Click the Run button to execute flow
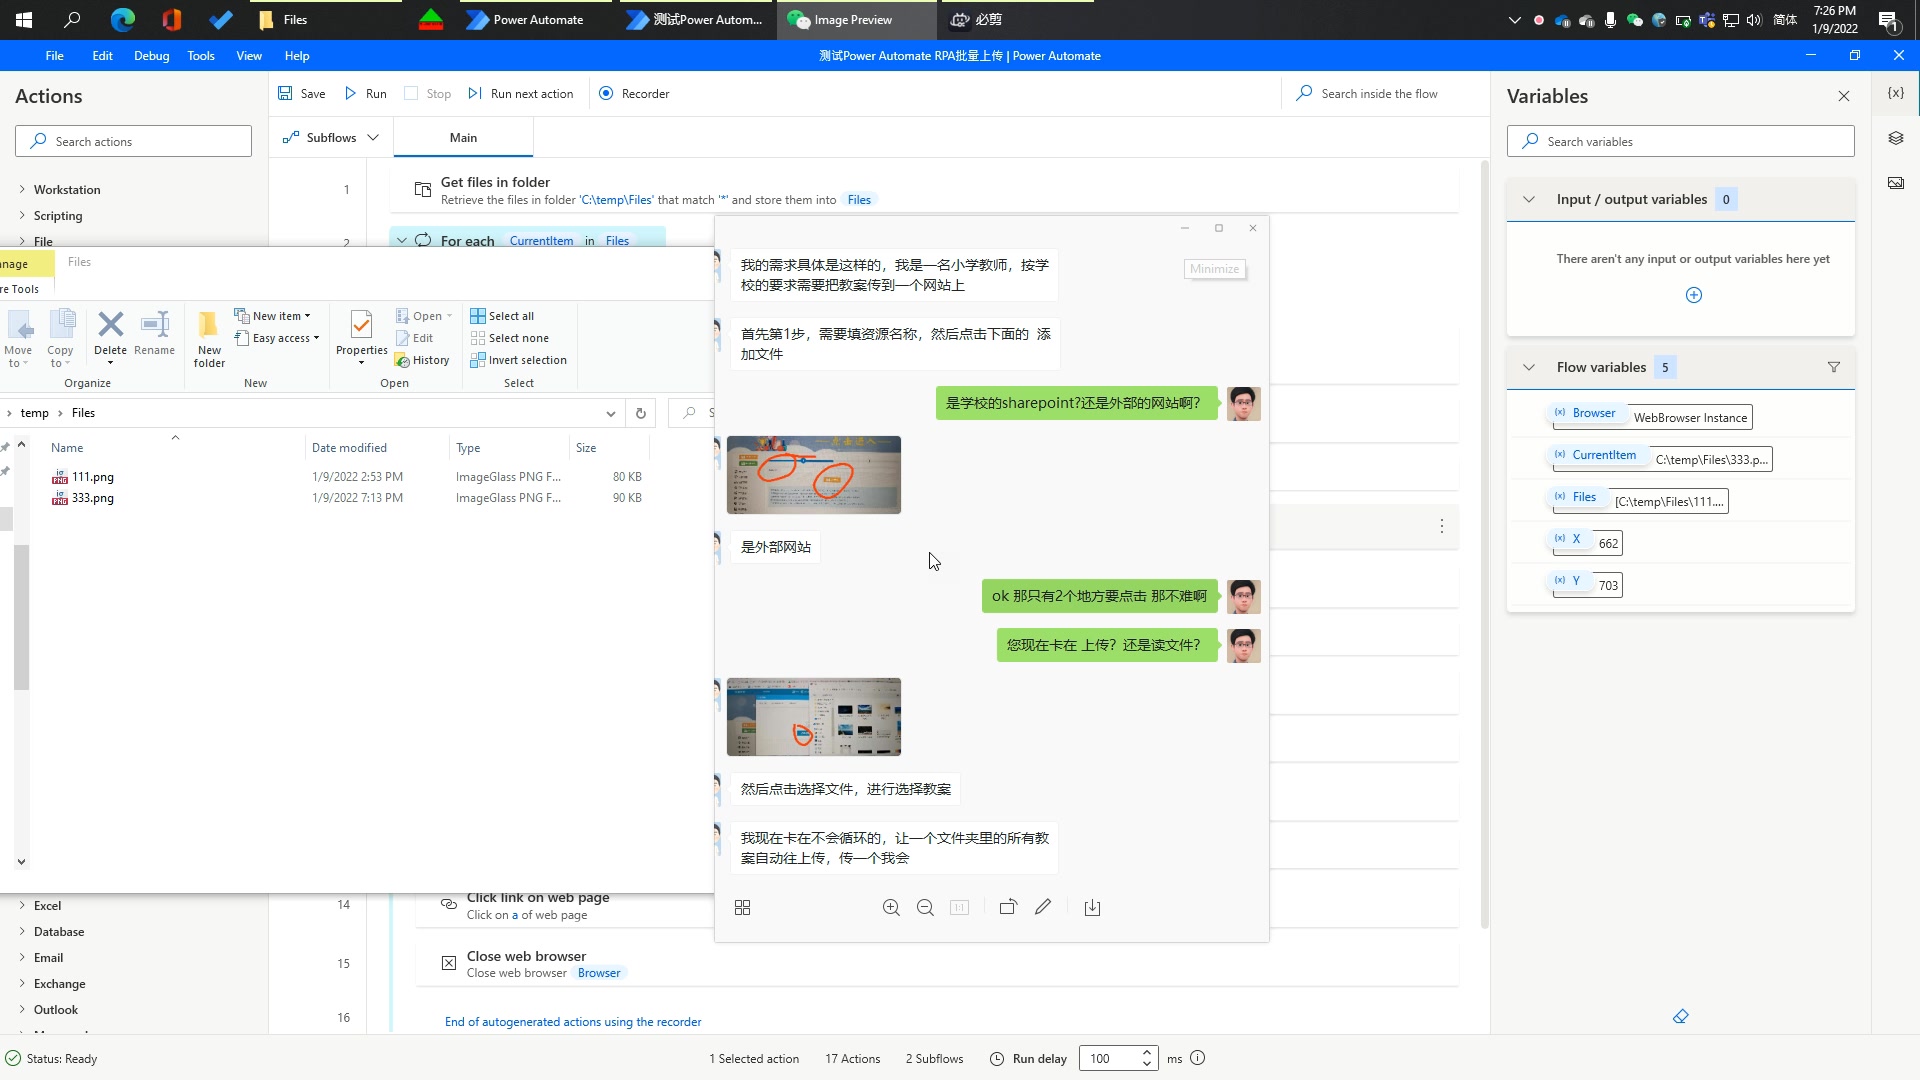 [x=367, y=94]
